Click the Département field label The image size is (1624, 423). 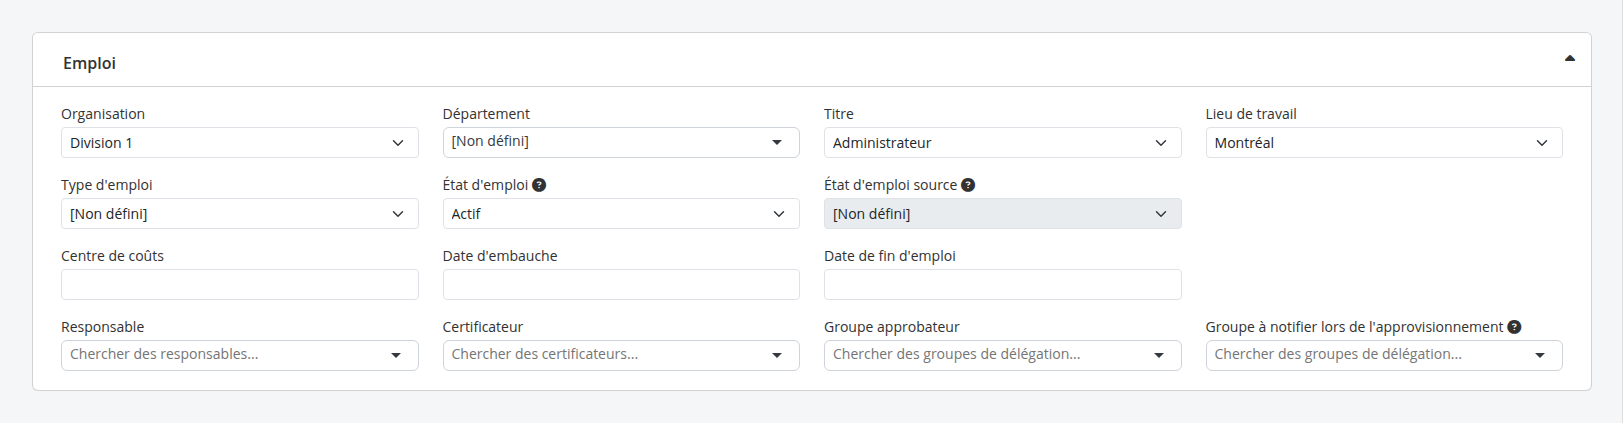(486, 114)
